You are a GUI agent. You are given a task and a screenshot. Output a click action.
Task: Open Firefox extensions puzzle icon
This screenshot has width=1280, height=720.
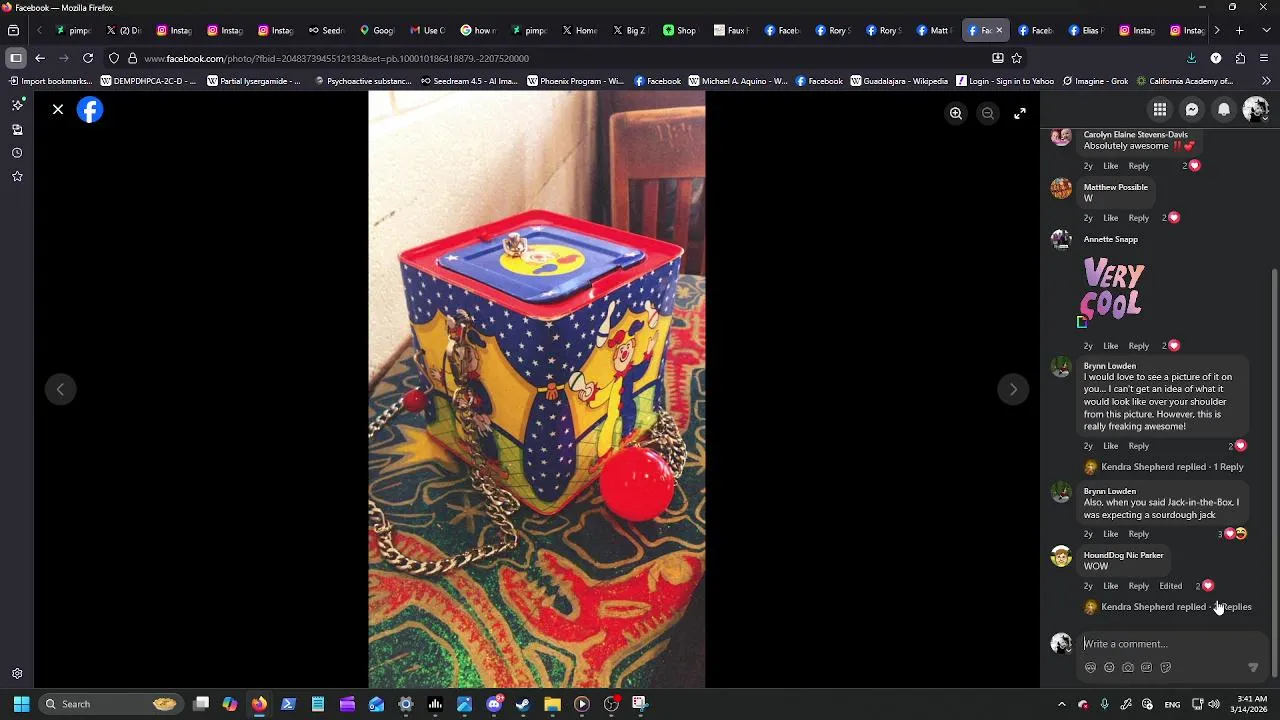point(1240,58)
